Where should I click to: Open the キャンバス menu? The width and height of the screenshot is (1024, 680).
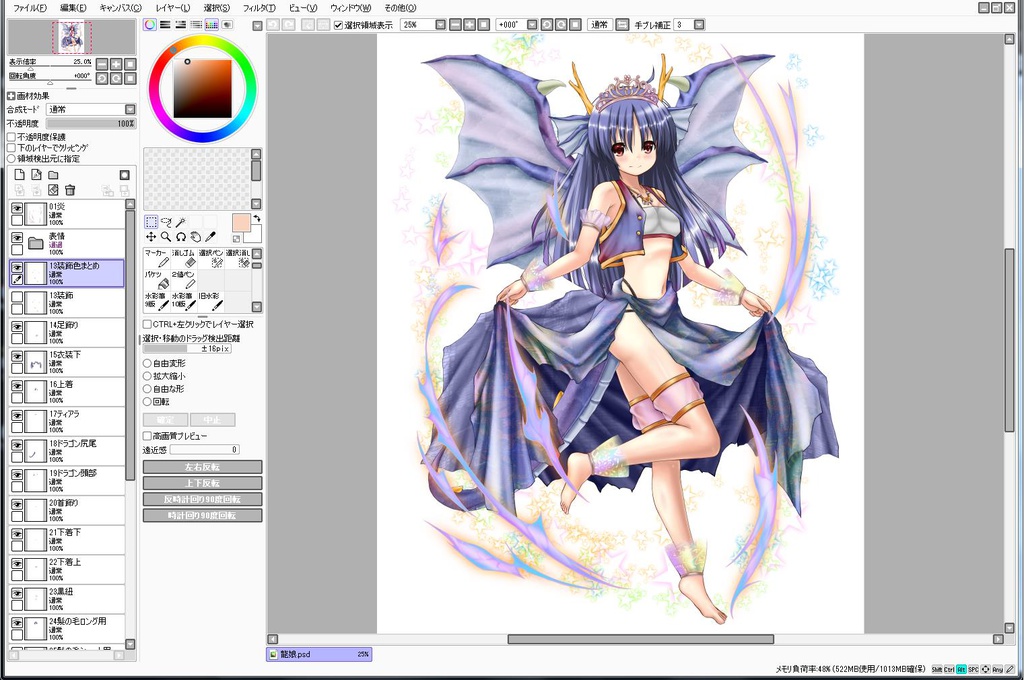tap(120, 8)
